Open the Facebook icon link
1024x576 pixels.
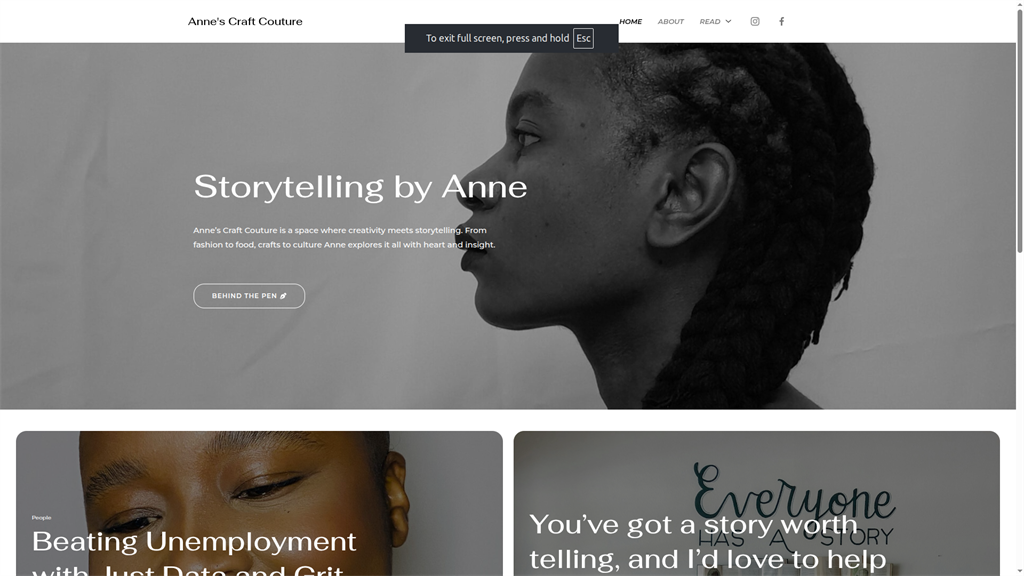pos(781,22)
